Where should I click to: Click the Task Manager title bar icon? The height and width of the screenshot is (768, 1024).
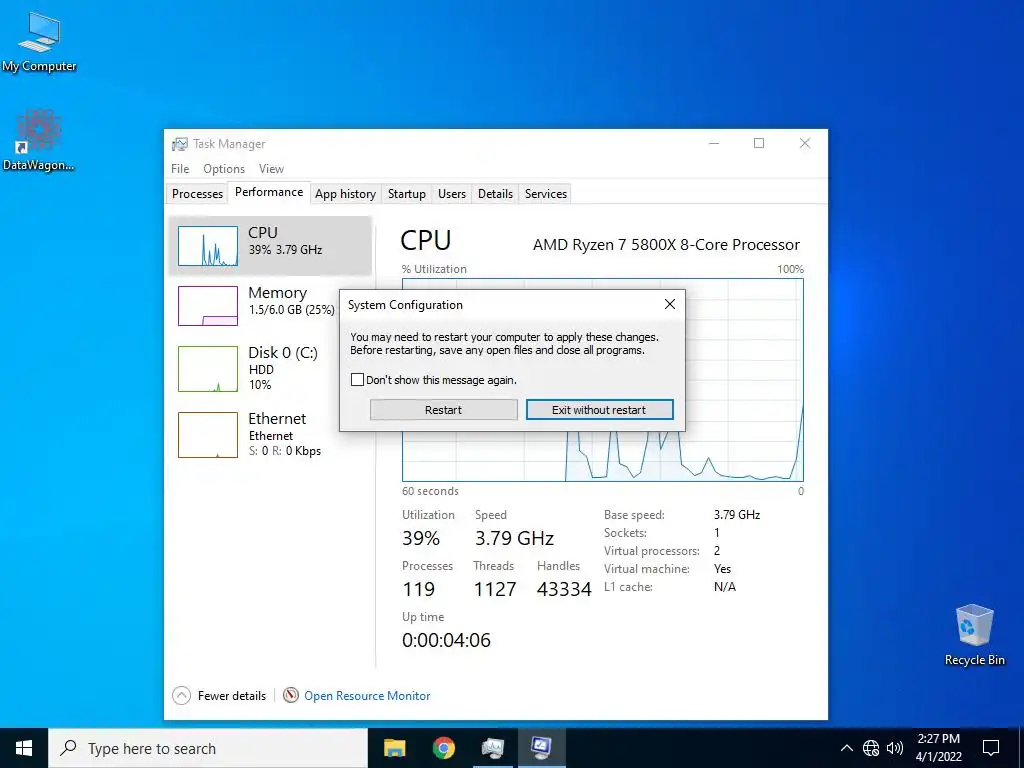click(180, 144)
